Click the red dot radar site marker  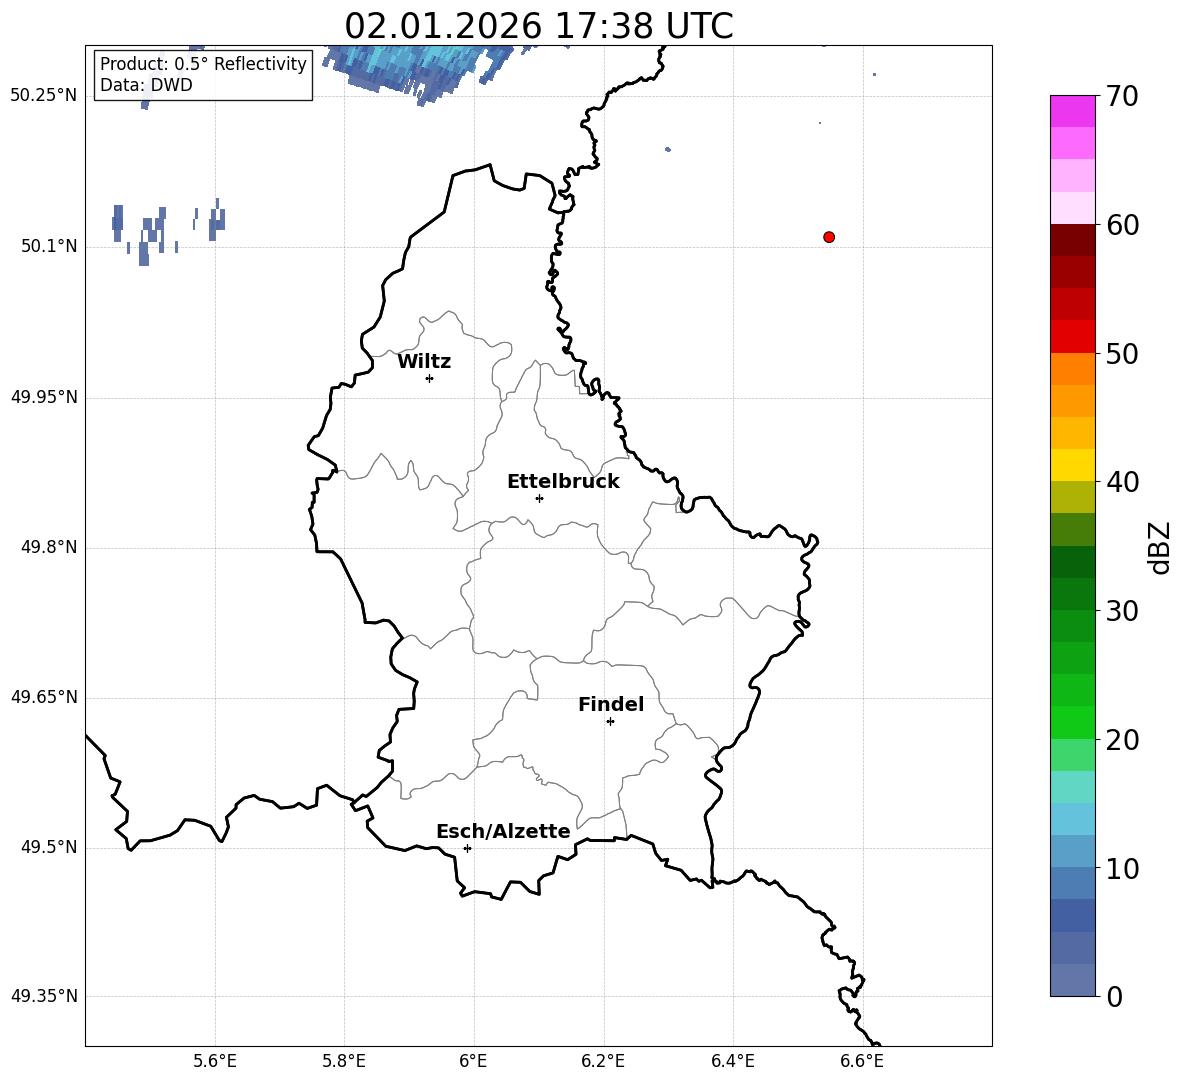829,237
